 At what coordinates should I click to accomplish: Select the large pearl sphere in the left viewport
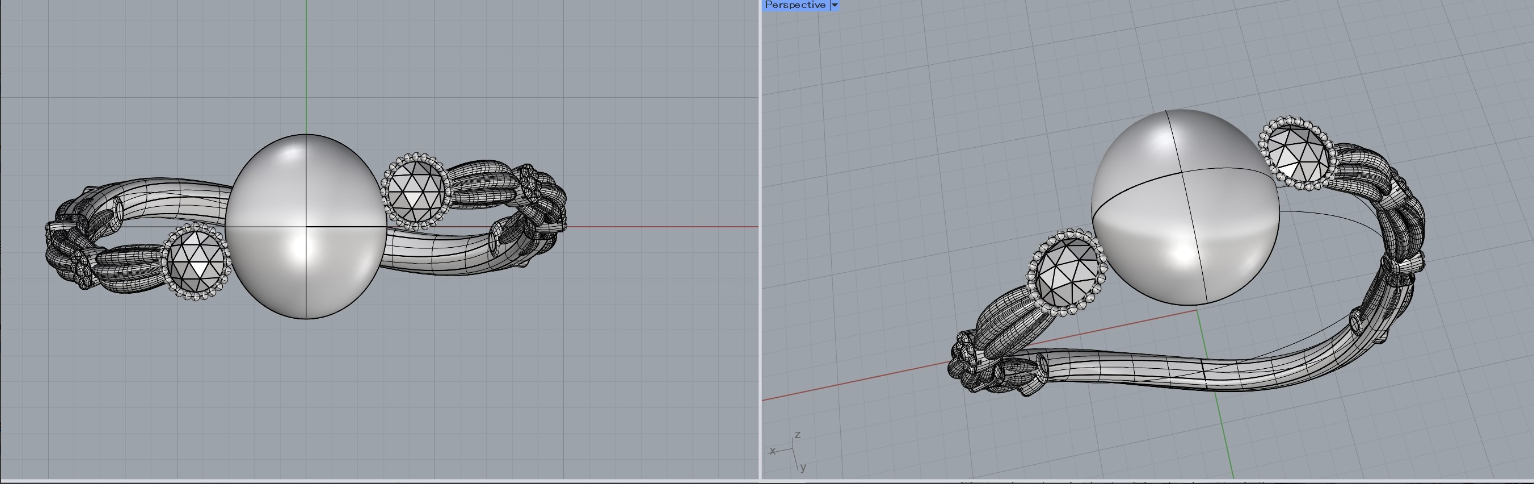pos(306,226)
